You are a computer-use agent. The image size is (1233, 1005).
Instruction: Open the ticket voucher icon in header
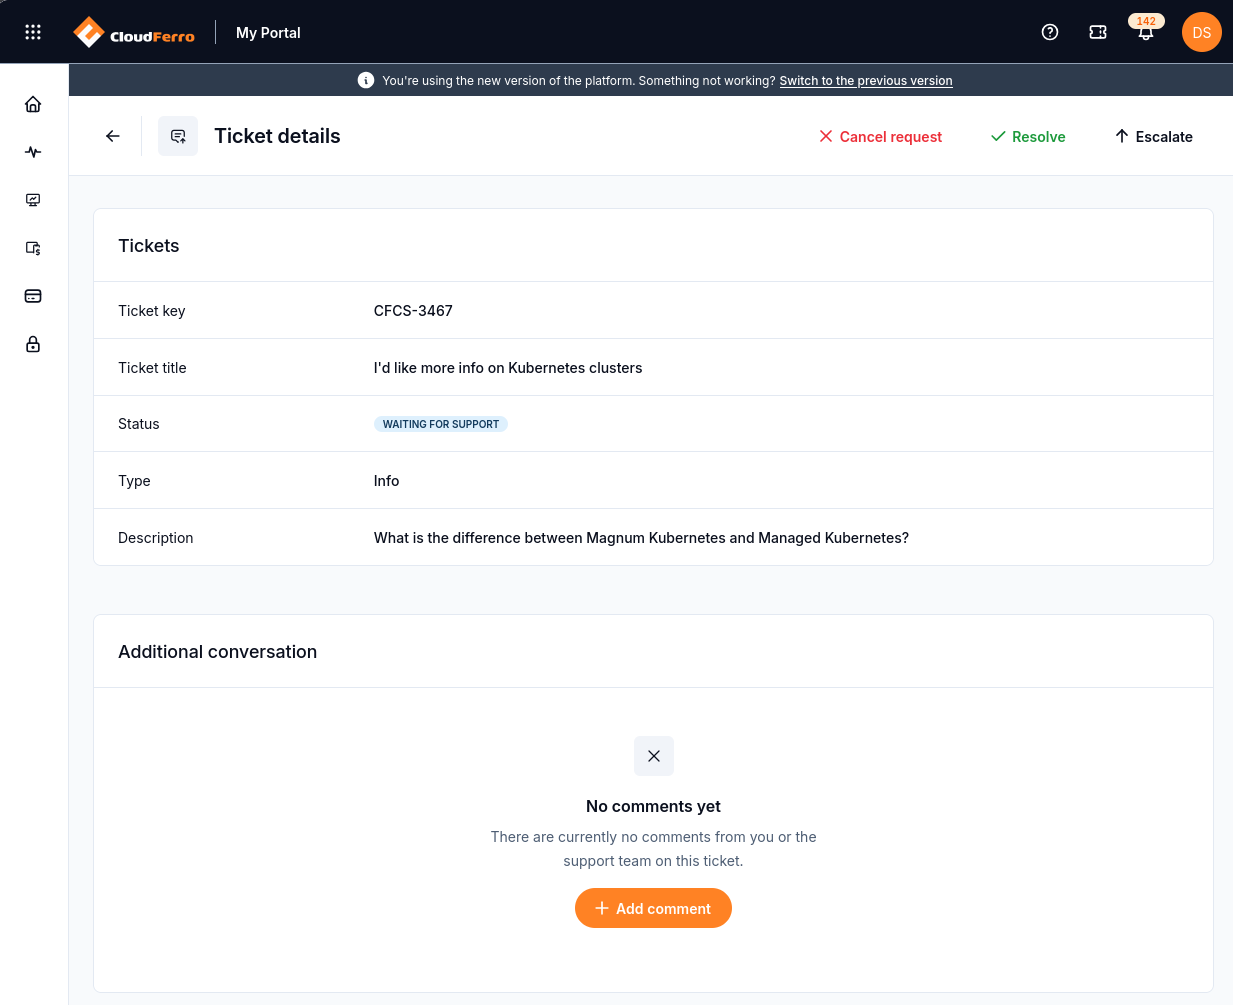click(1098, 32)
